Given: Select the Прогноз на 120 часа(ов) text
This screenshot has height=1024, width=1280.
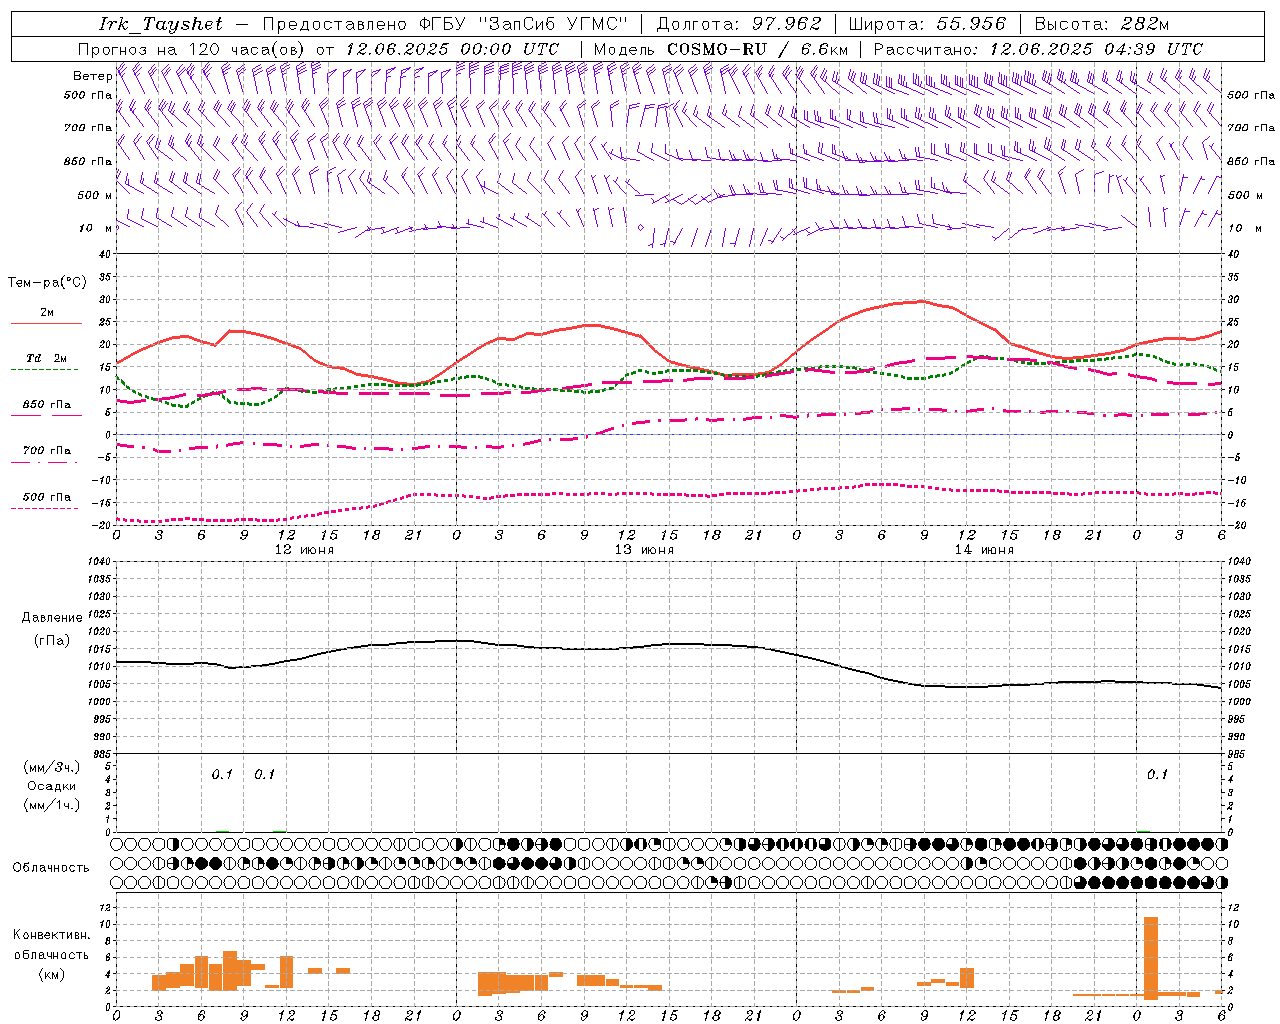Looking at the screenshot, I should click(193, 49).
